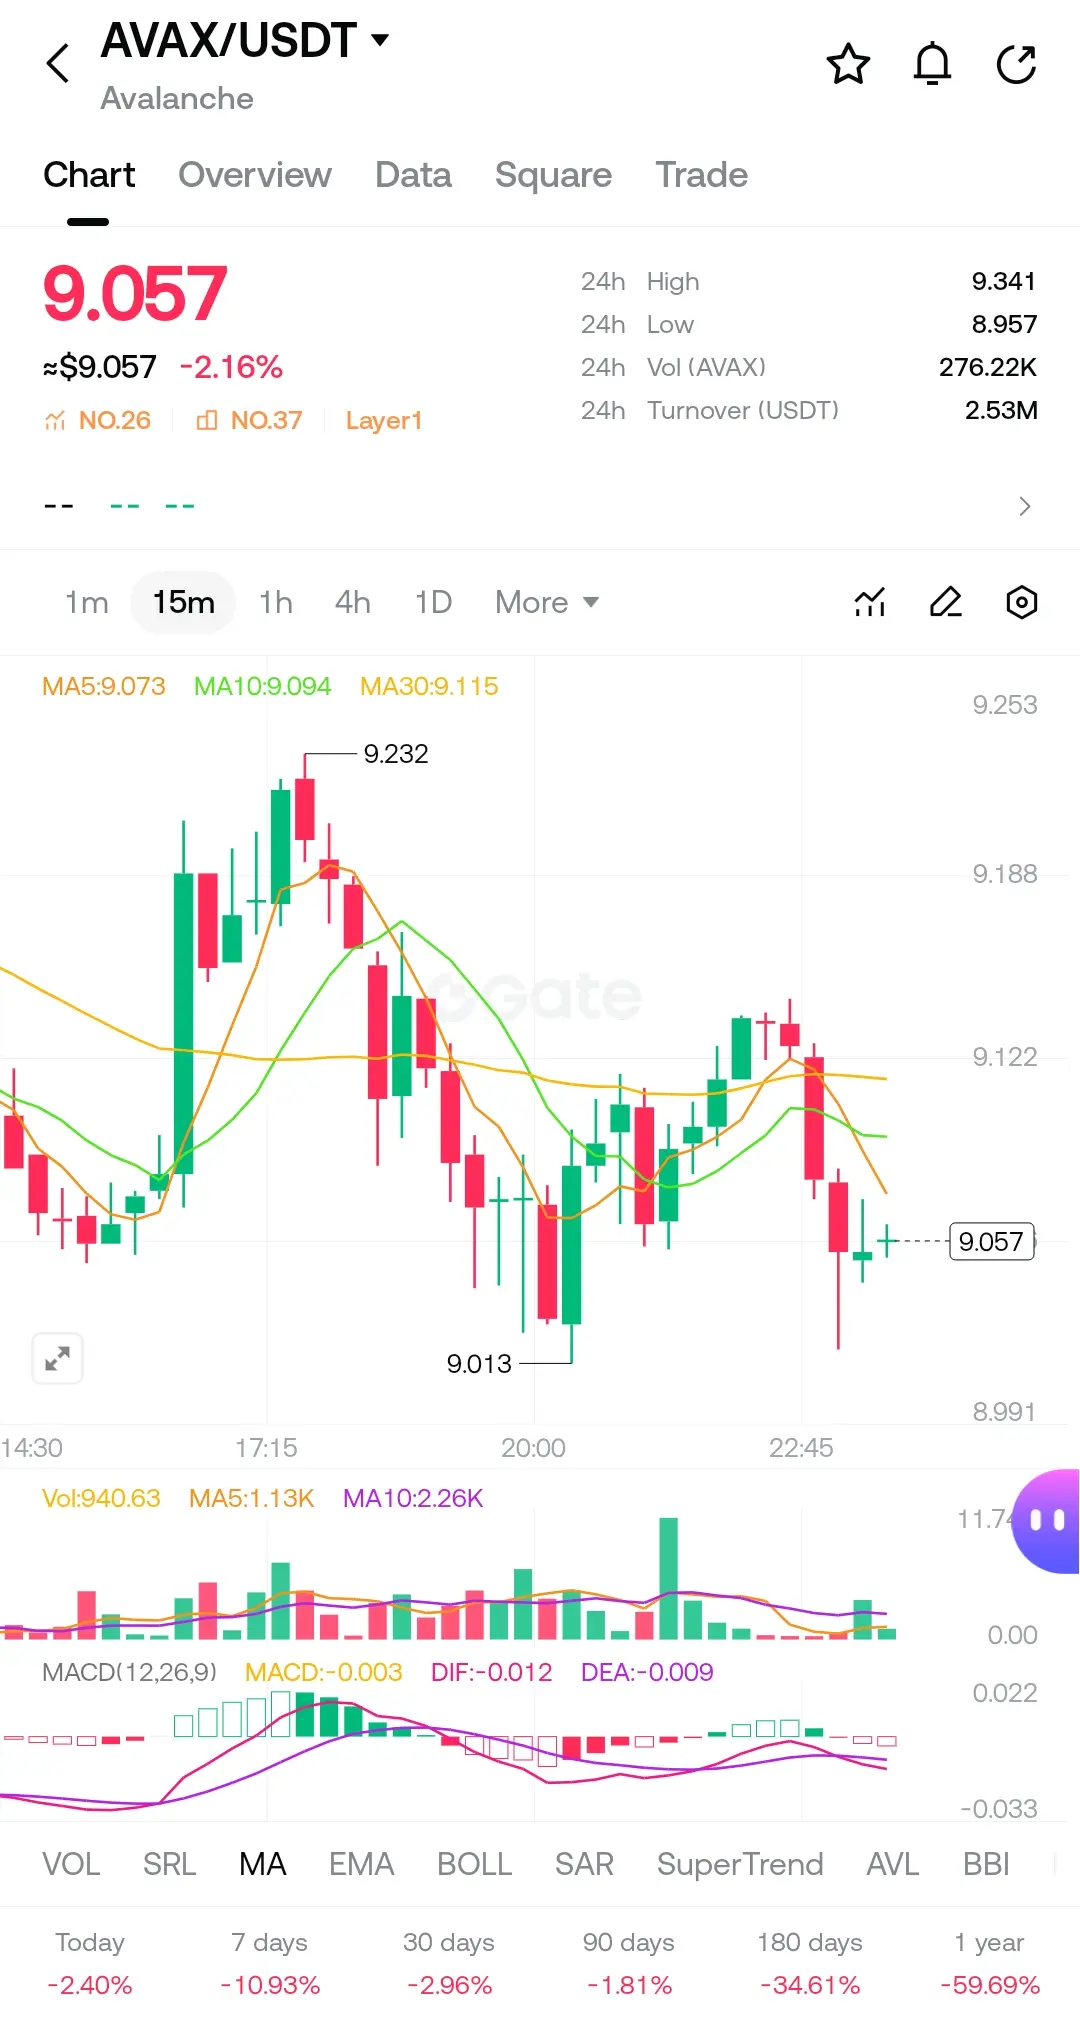Select the Chart tab

(x=89, y=175)
